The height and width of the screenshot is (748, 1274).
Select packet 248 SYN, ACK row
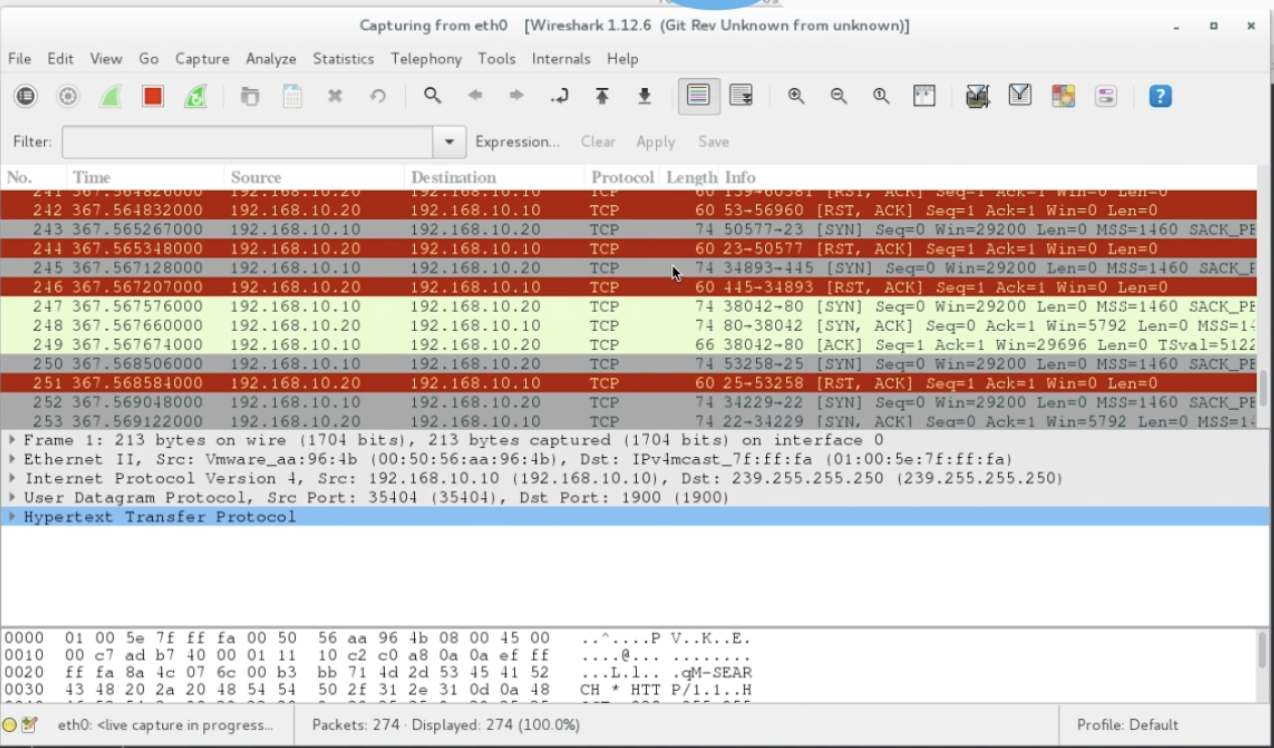pos(628,326)
